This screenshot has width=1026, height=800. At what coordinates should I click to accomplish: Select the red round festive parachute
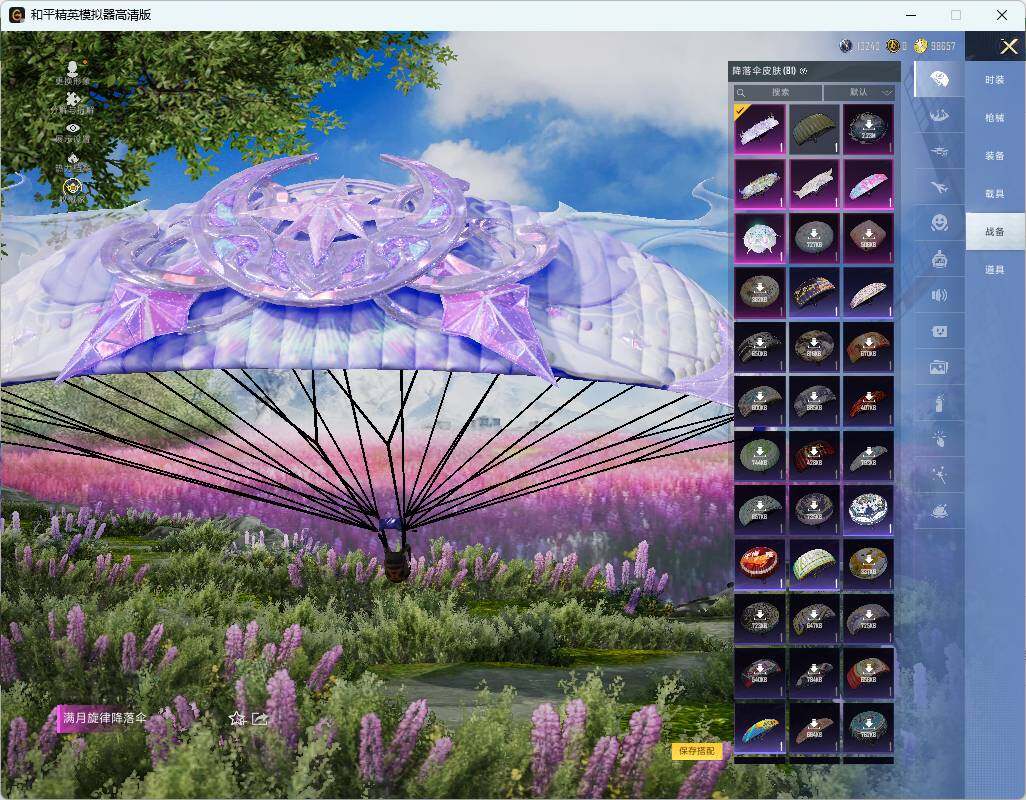(760, 564)
